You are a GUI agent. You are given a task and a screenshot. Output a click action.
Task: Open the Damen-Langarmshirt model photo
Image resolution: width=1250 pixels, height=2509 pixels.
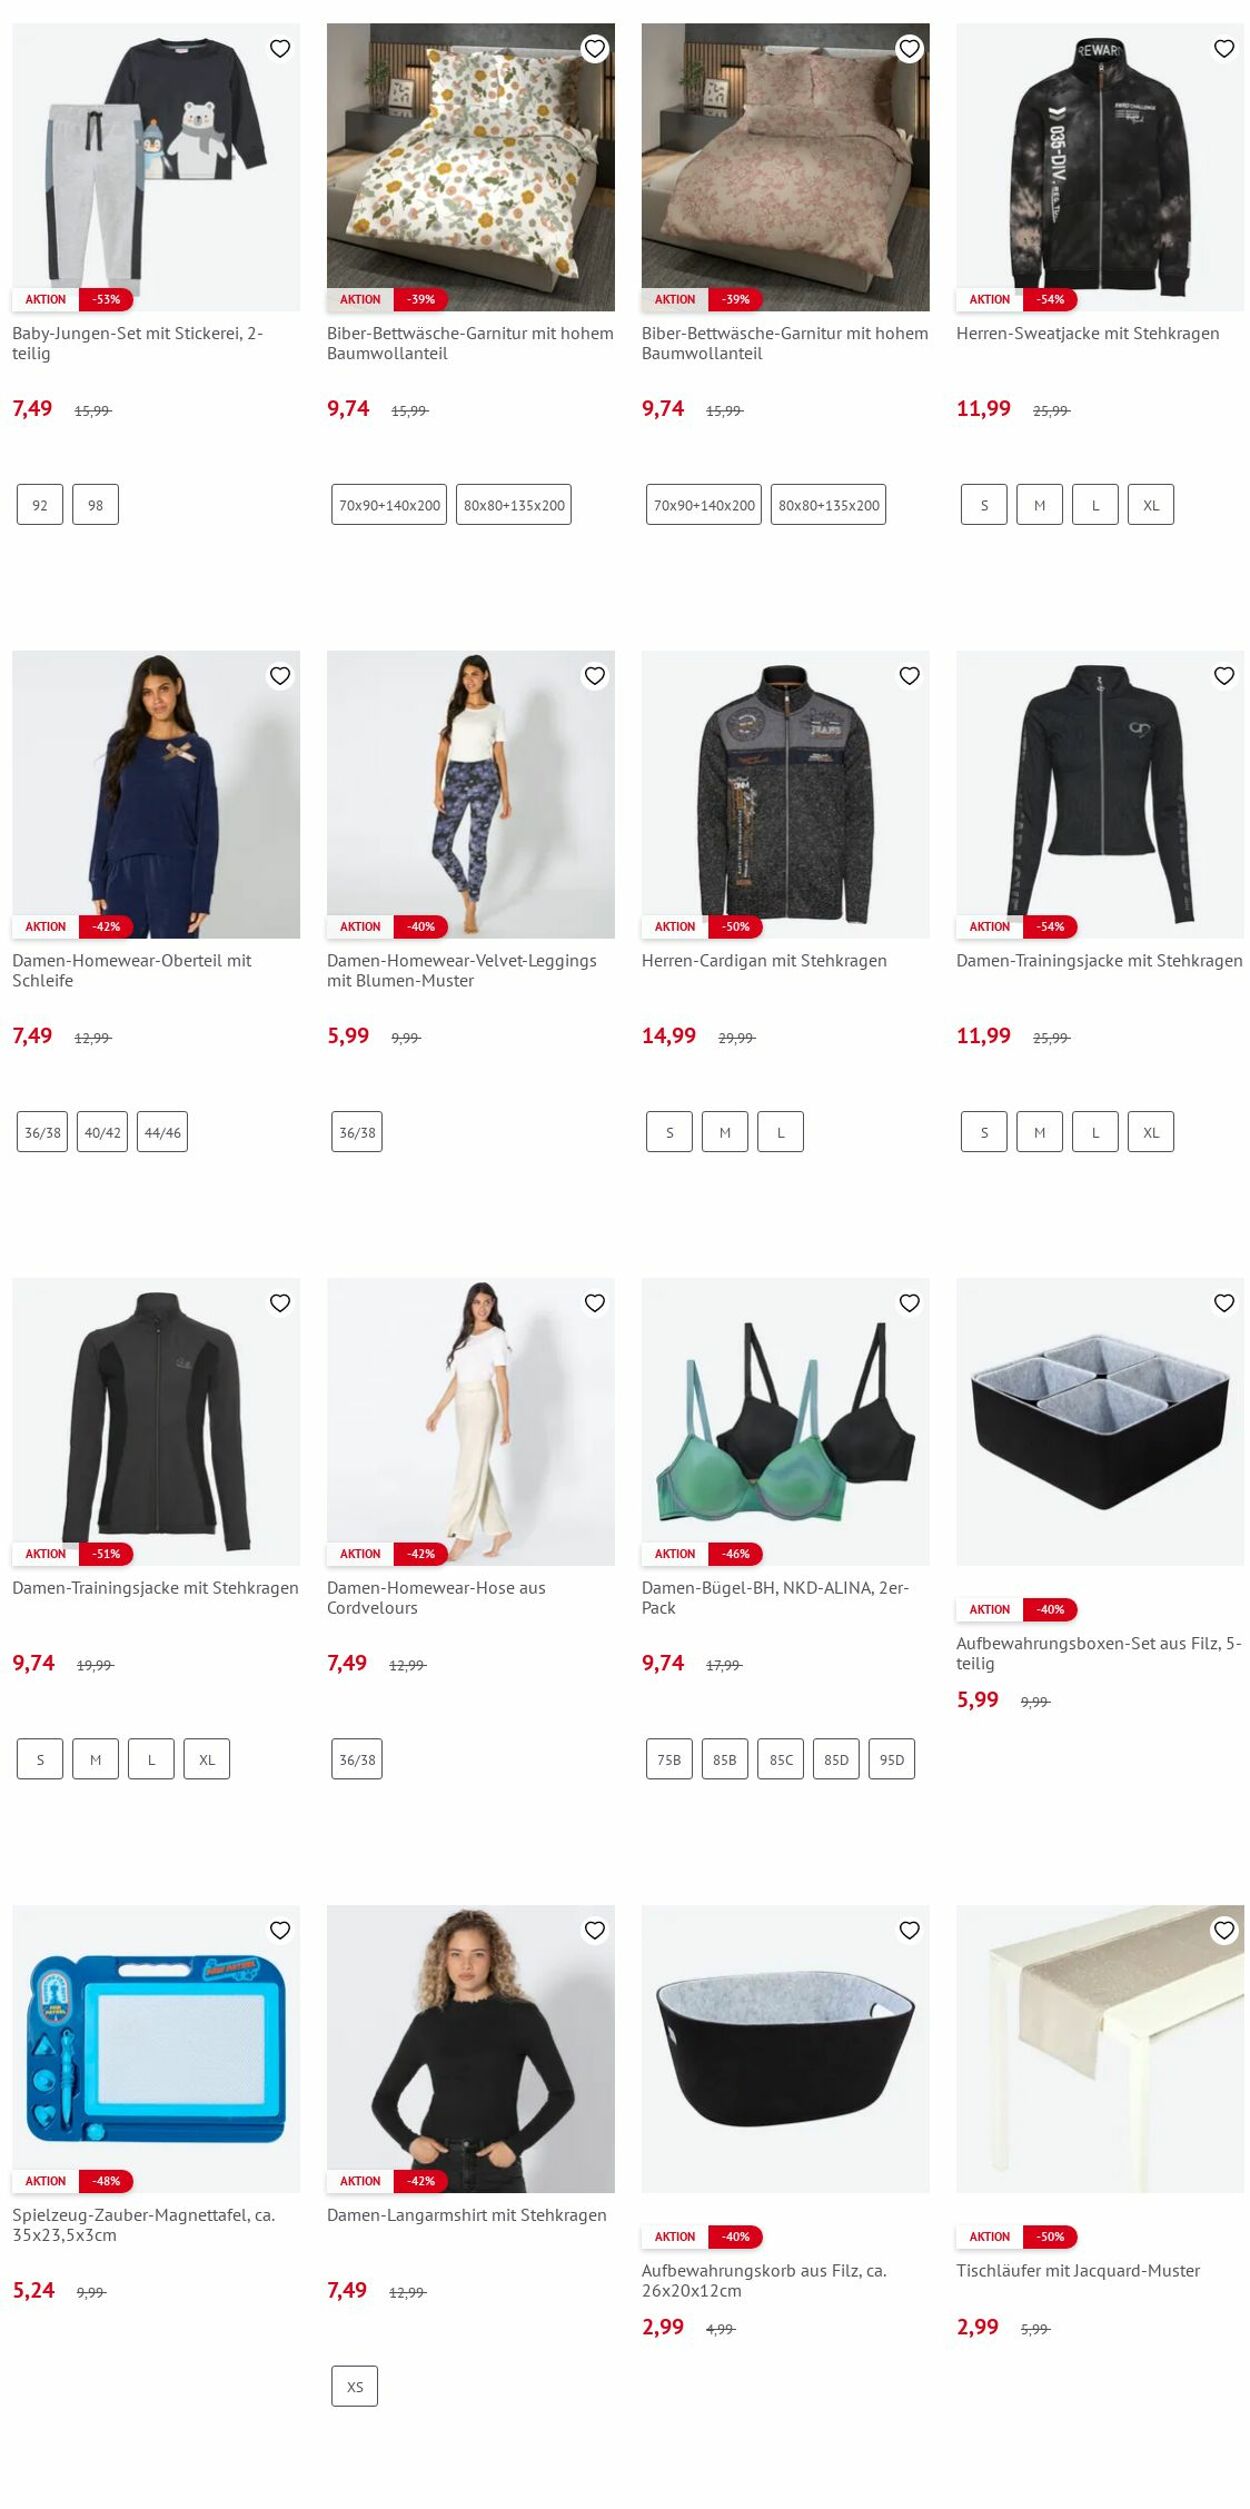[x=470, y=2049]
